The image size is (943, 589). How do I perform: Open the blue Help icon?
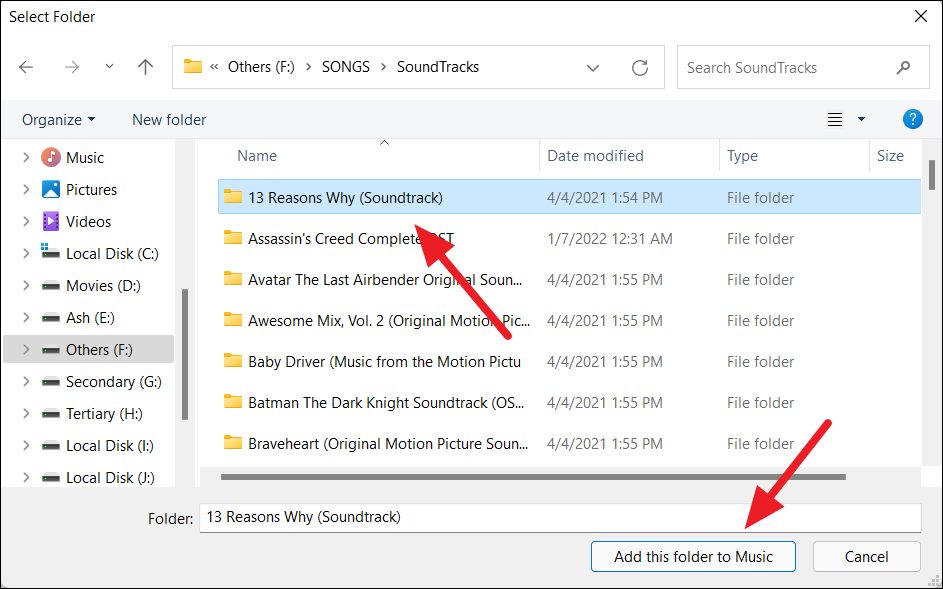click(x=912, y=119)
